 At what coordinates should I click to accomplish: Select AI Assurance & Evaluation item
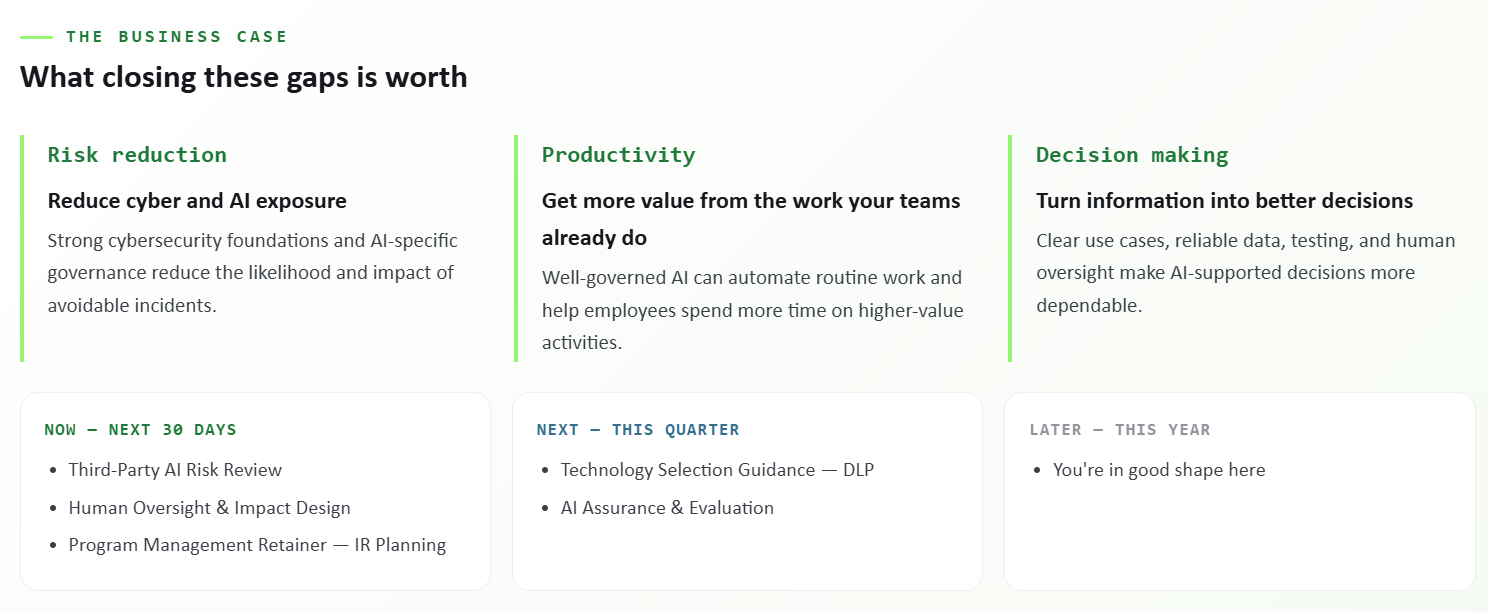pyautogui.click(x=667, y=508)
